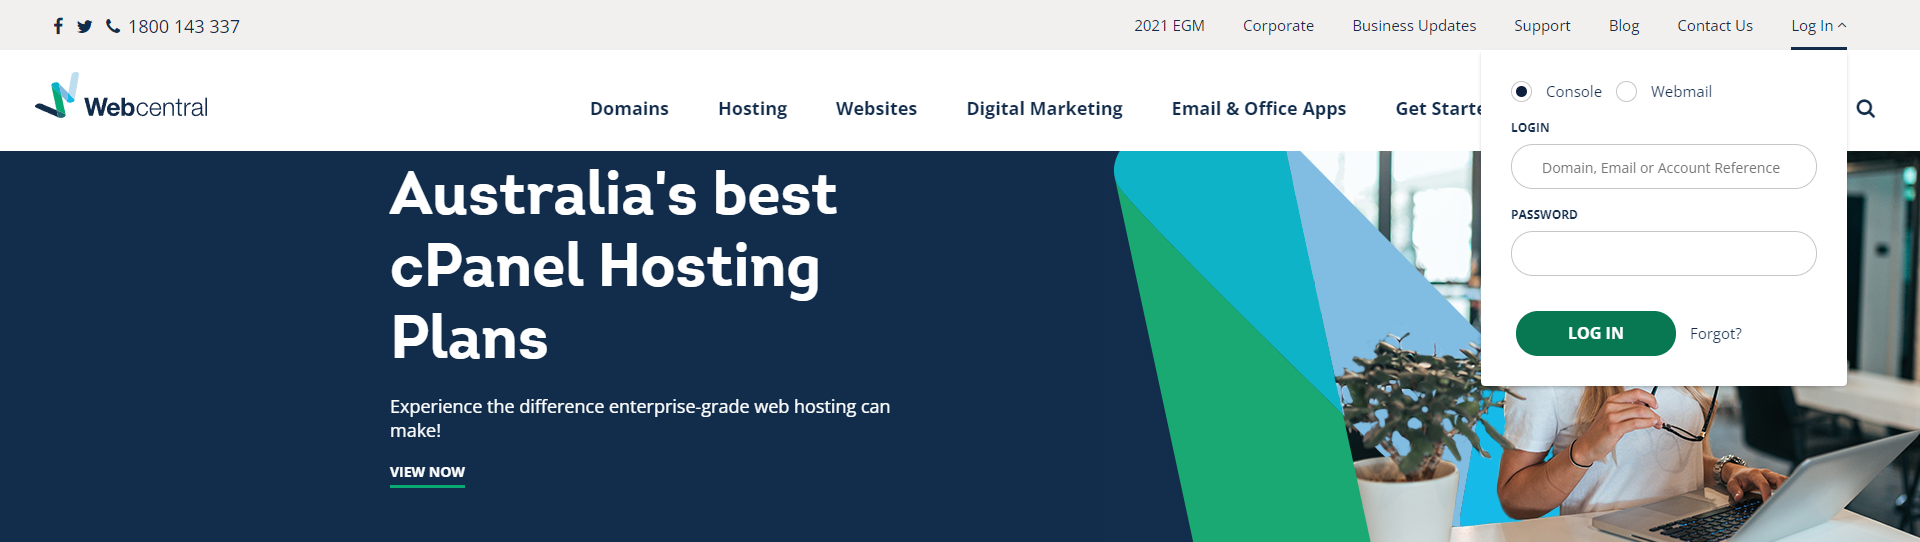
Task: Click the magnifying glass search icon
Action: tap(1865, 108)
